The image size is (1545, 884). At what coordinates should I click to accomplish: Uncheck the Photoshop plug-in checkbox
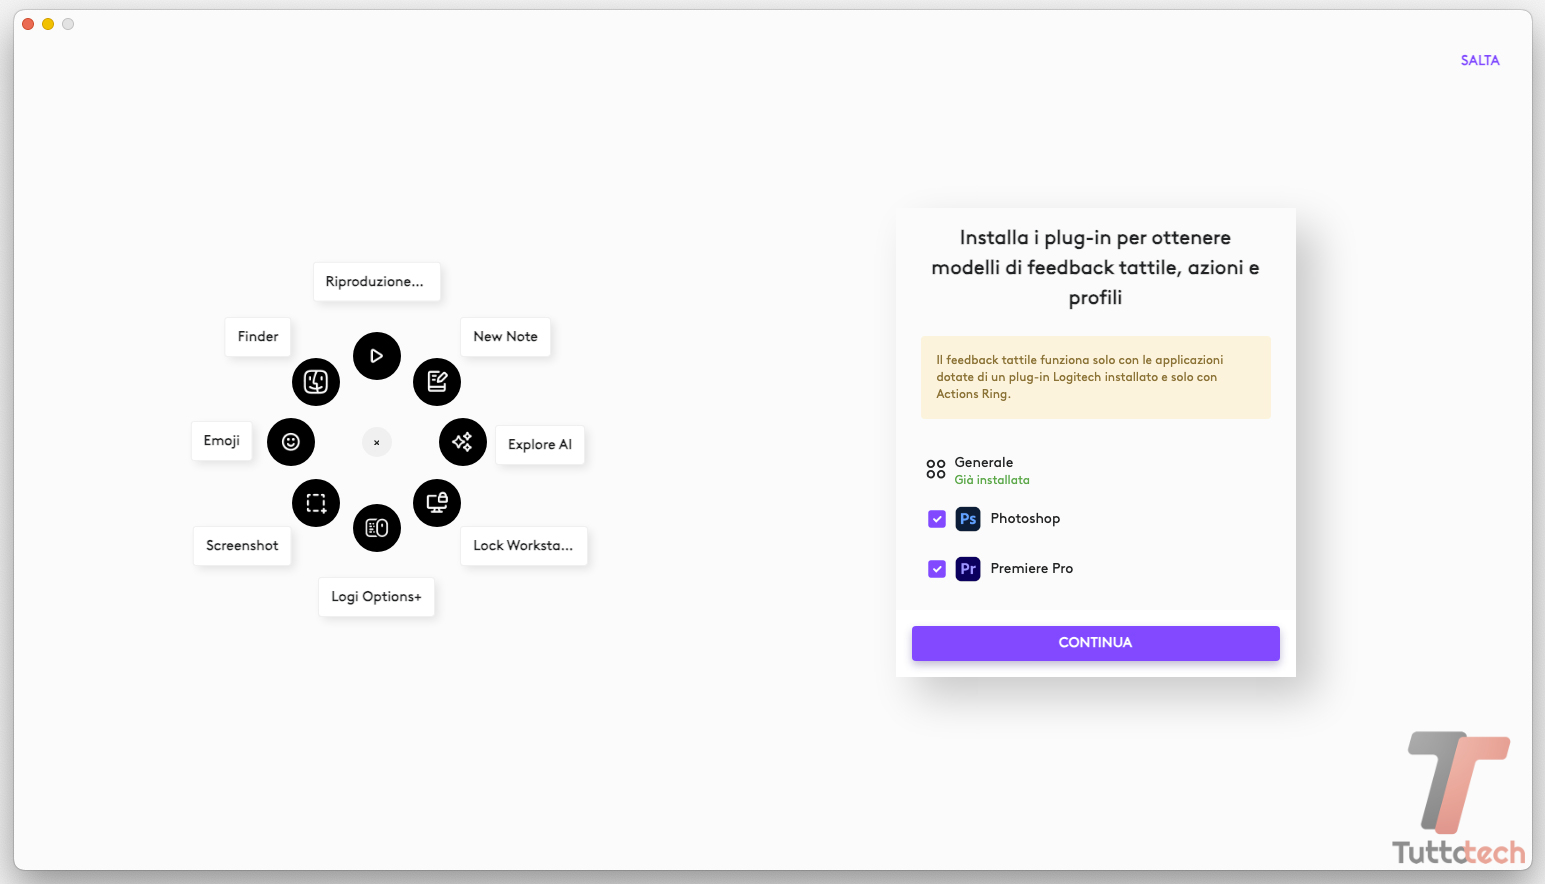pyautogui.click(x=937, y=519)
